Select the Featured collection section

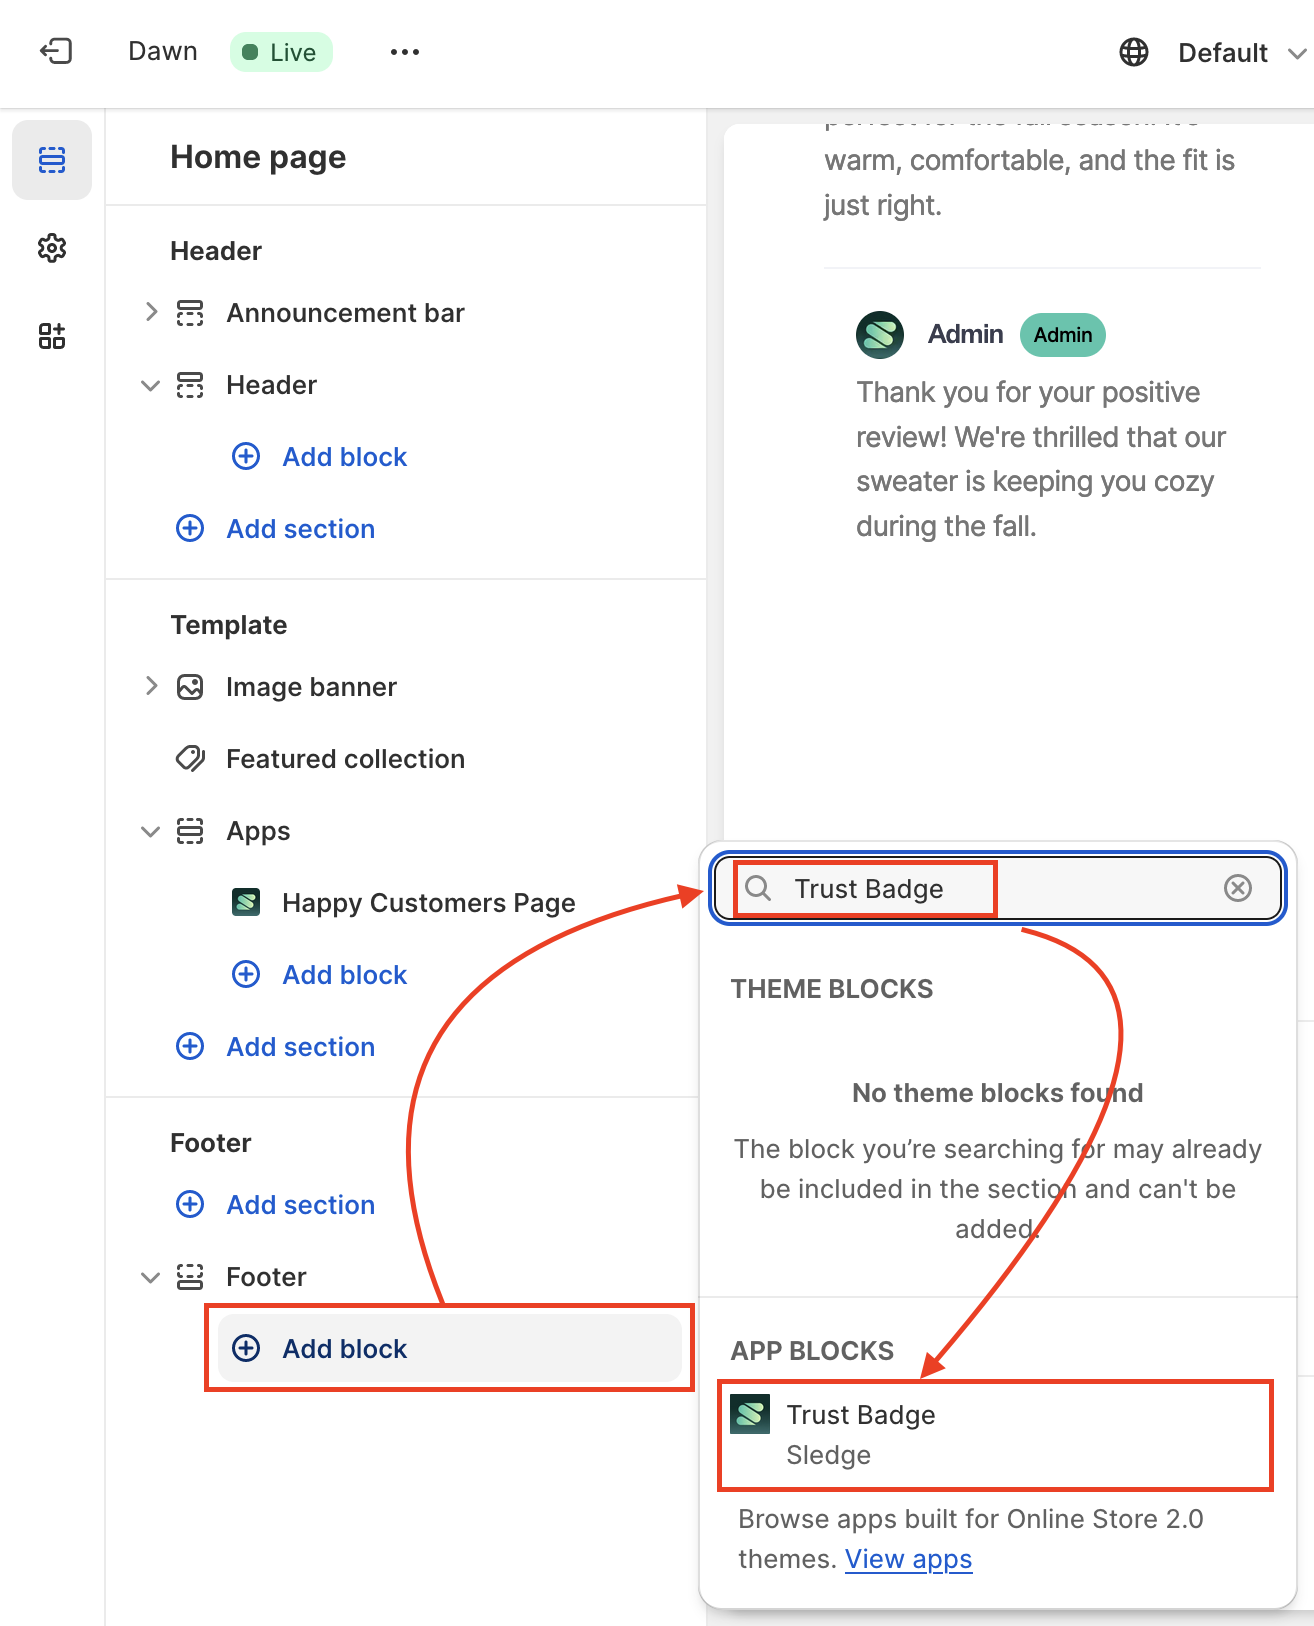tap(345, 759)
